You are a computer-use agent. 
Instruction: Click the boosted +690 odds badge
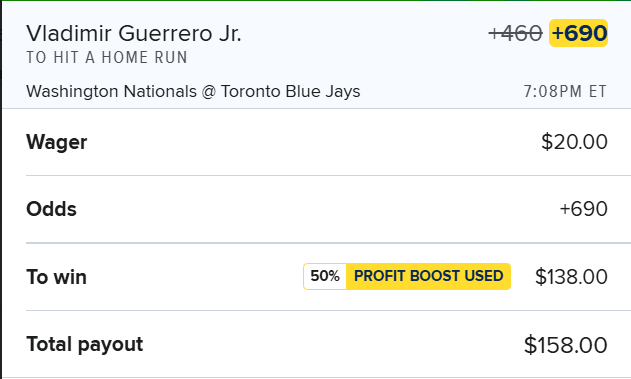tap(578, 33)
